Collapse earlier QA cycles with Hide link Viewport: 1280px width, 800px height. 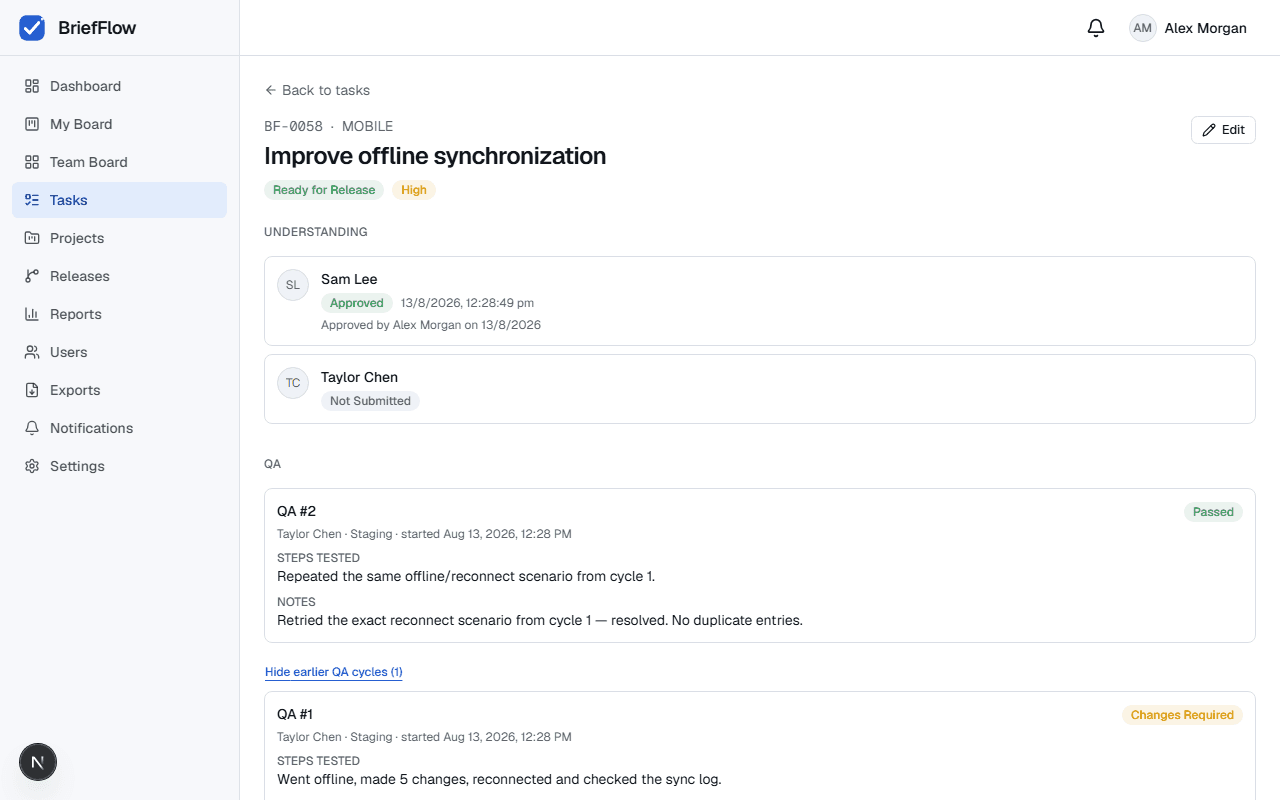click(x=334, y=672)
